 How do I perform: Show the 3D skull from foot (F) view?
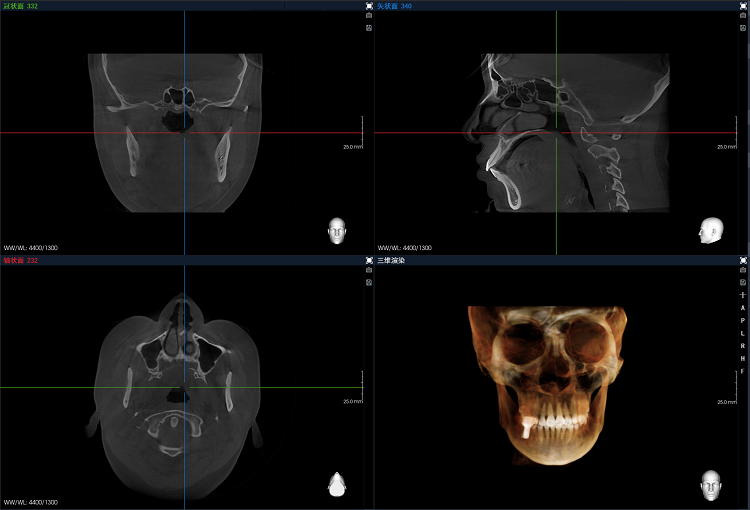pos(743,370)
